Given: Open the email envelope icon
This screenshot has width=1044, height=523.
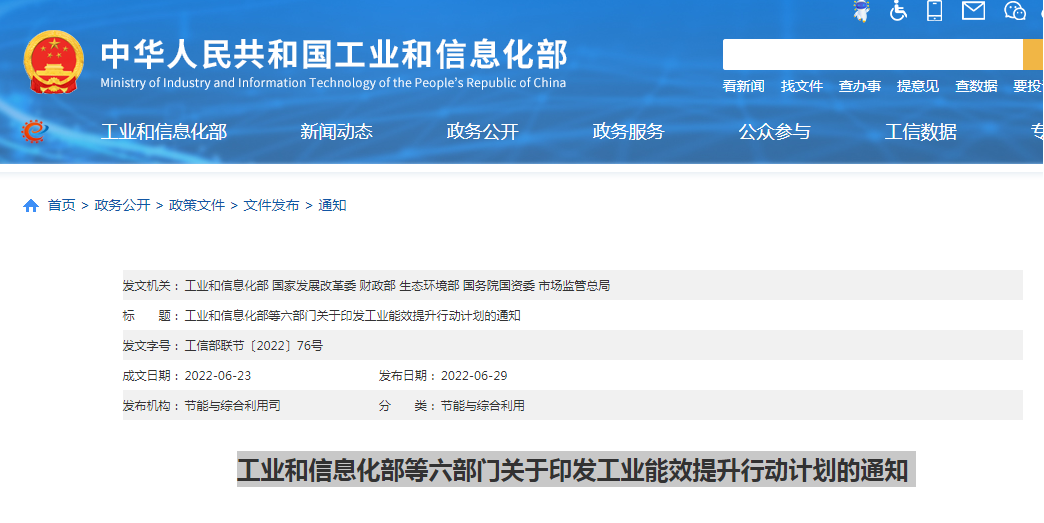Looking at the screenshot, I should [x=973, y=11].
